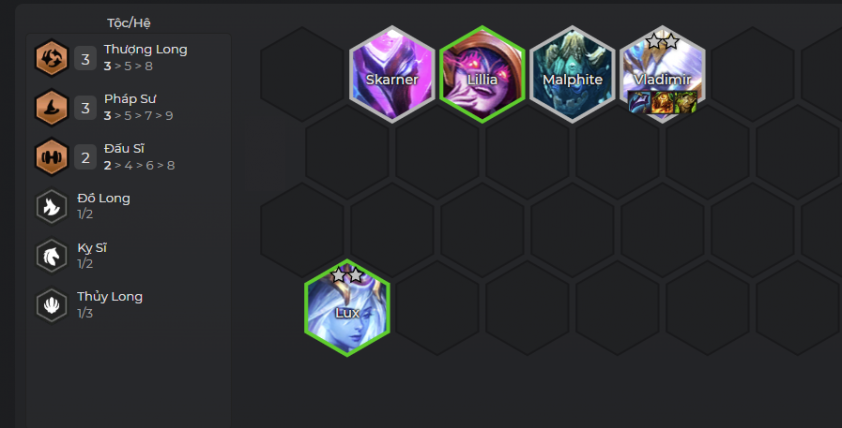Screen dimensions: 842x428
Task: Click the Đấu Sĩ count badge
Action: [85, 157]
